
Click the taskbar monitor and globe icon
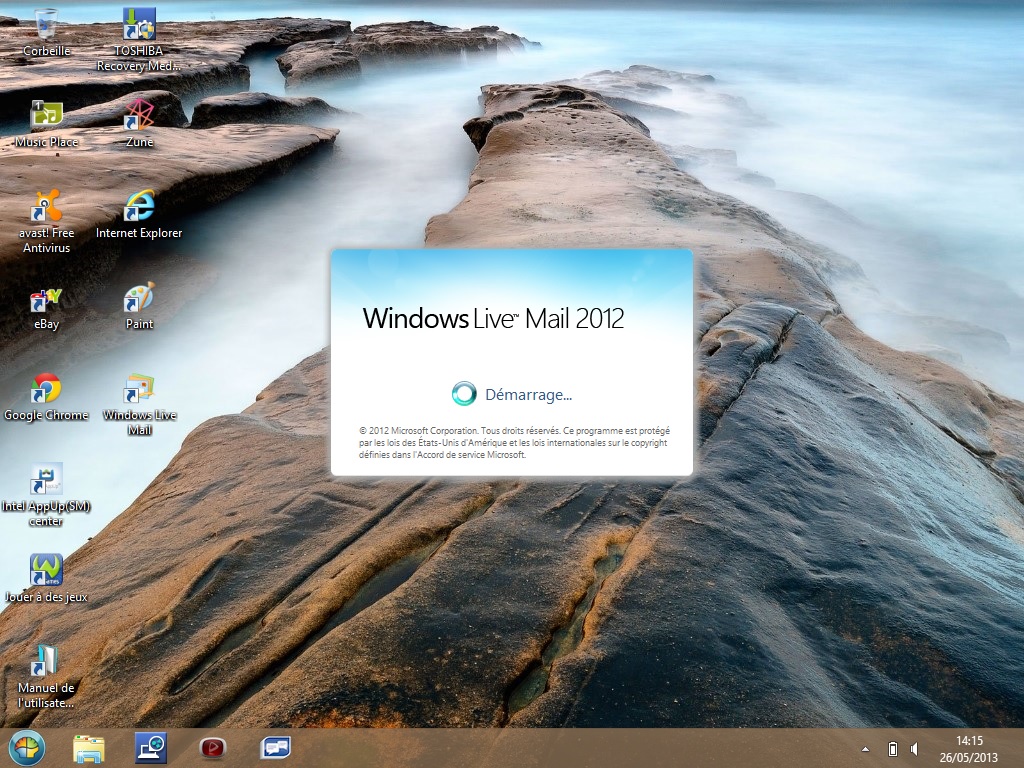[151, 748]
